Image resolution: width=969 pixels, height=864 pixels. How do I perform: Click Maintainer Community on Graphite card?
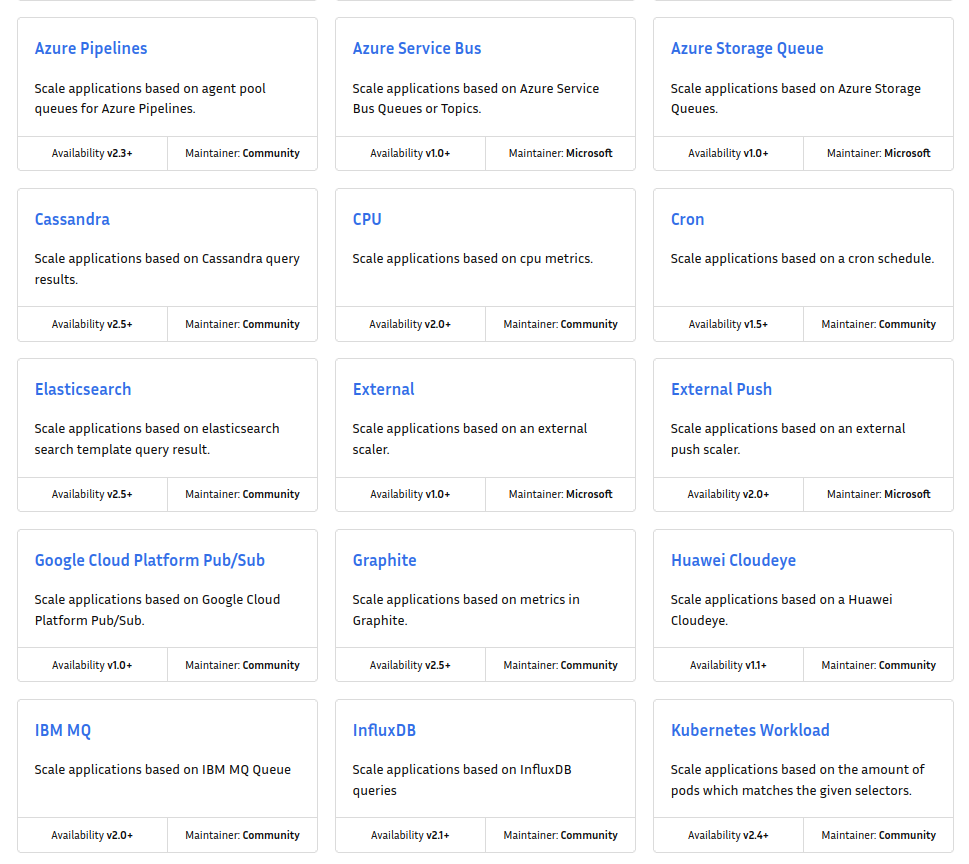click(x=561, y=665)
